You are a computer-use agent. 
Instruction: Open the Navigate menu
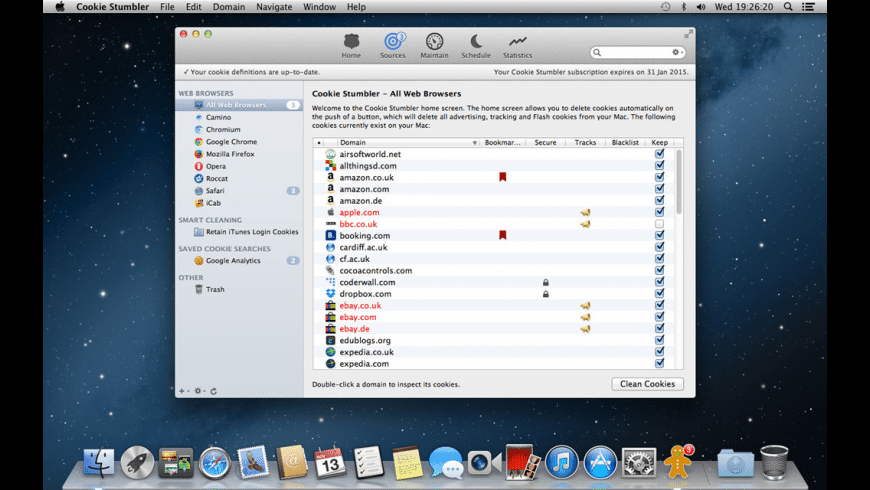point(274,7)
